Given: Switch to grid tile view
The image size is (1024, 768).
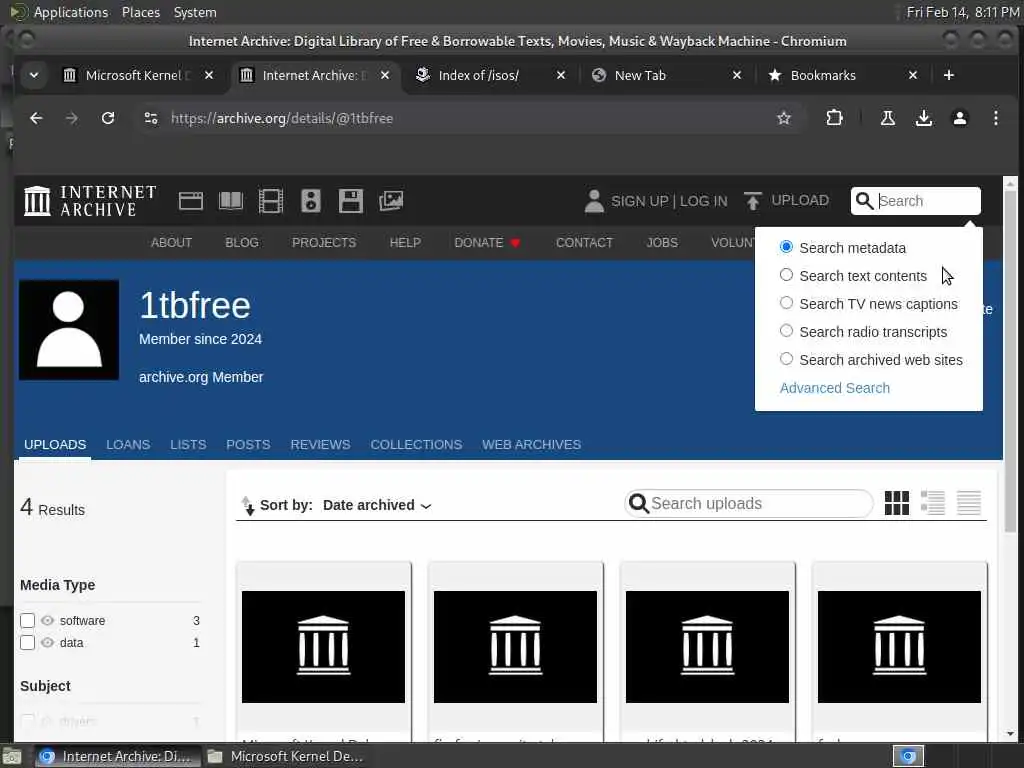Looking at the screenshot, I should [x=897, y=503].
